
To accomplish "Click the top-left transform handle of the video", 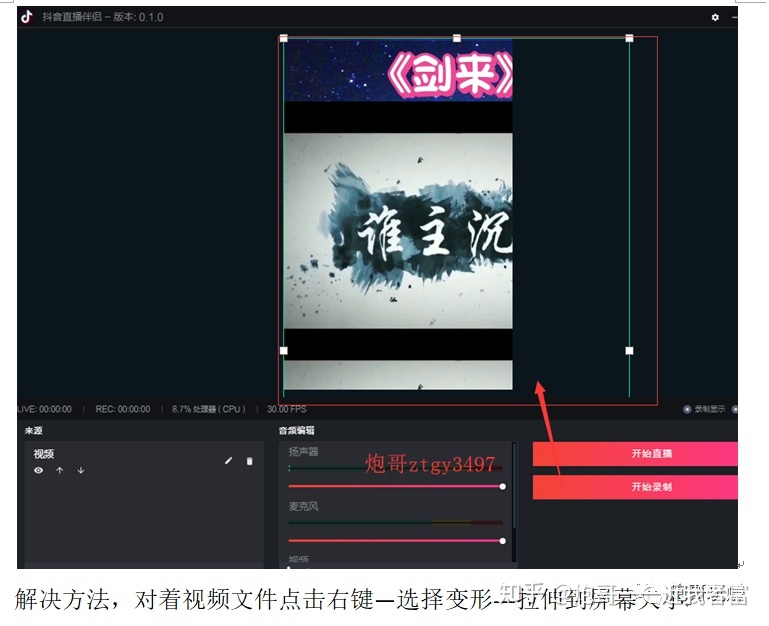I will [x=283, y=38].
